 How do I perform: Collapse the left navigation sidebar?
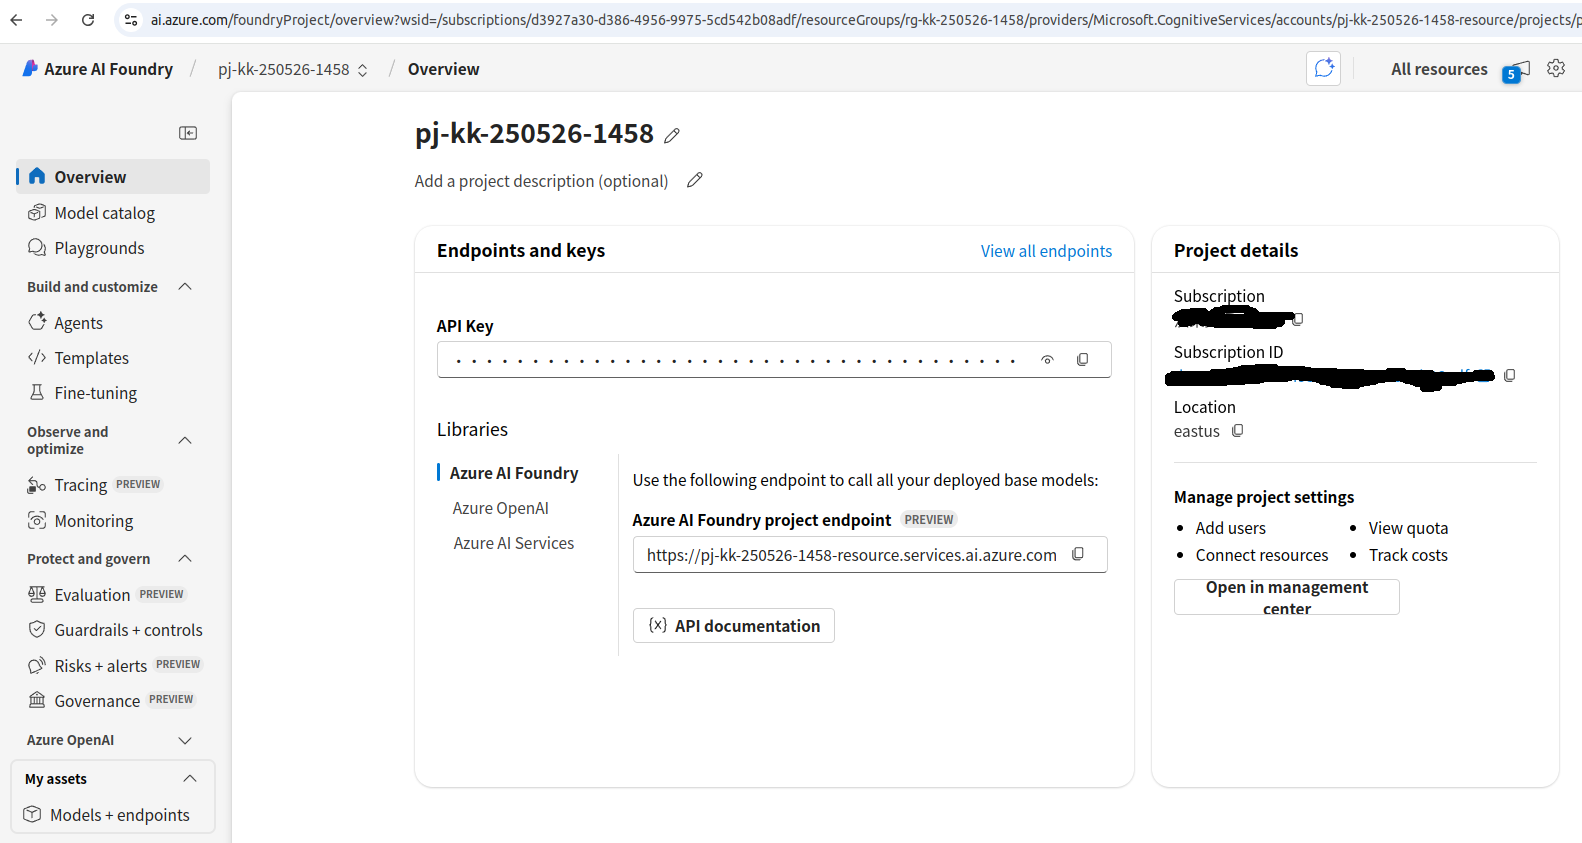pos(188,133)
